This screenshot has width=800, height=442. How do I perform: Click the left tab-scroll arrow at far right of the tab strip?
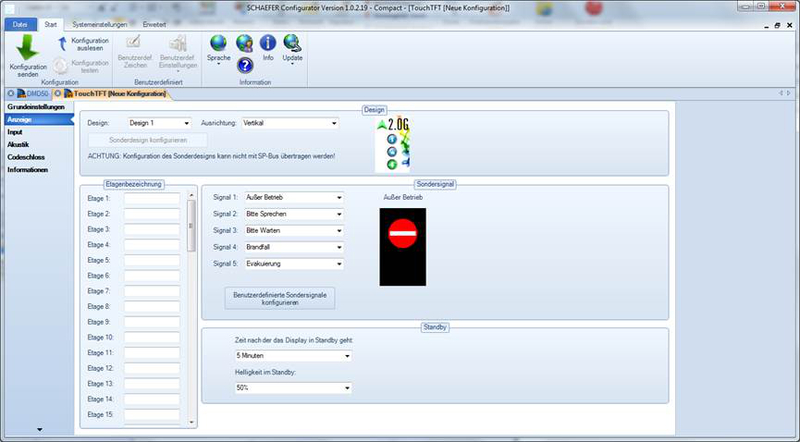(781, 93)
